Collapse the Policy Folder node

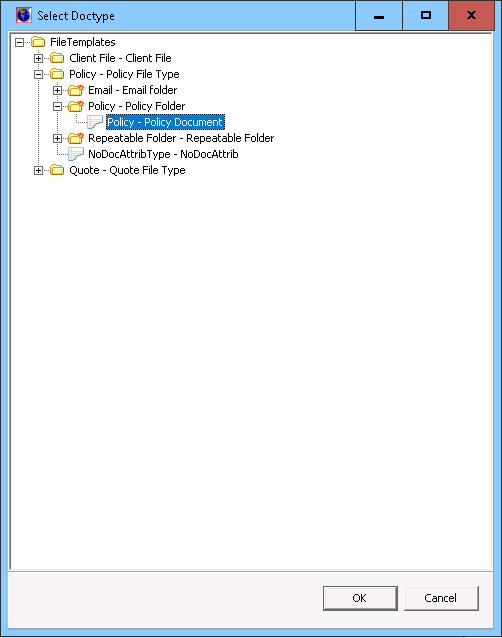57,107
